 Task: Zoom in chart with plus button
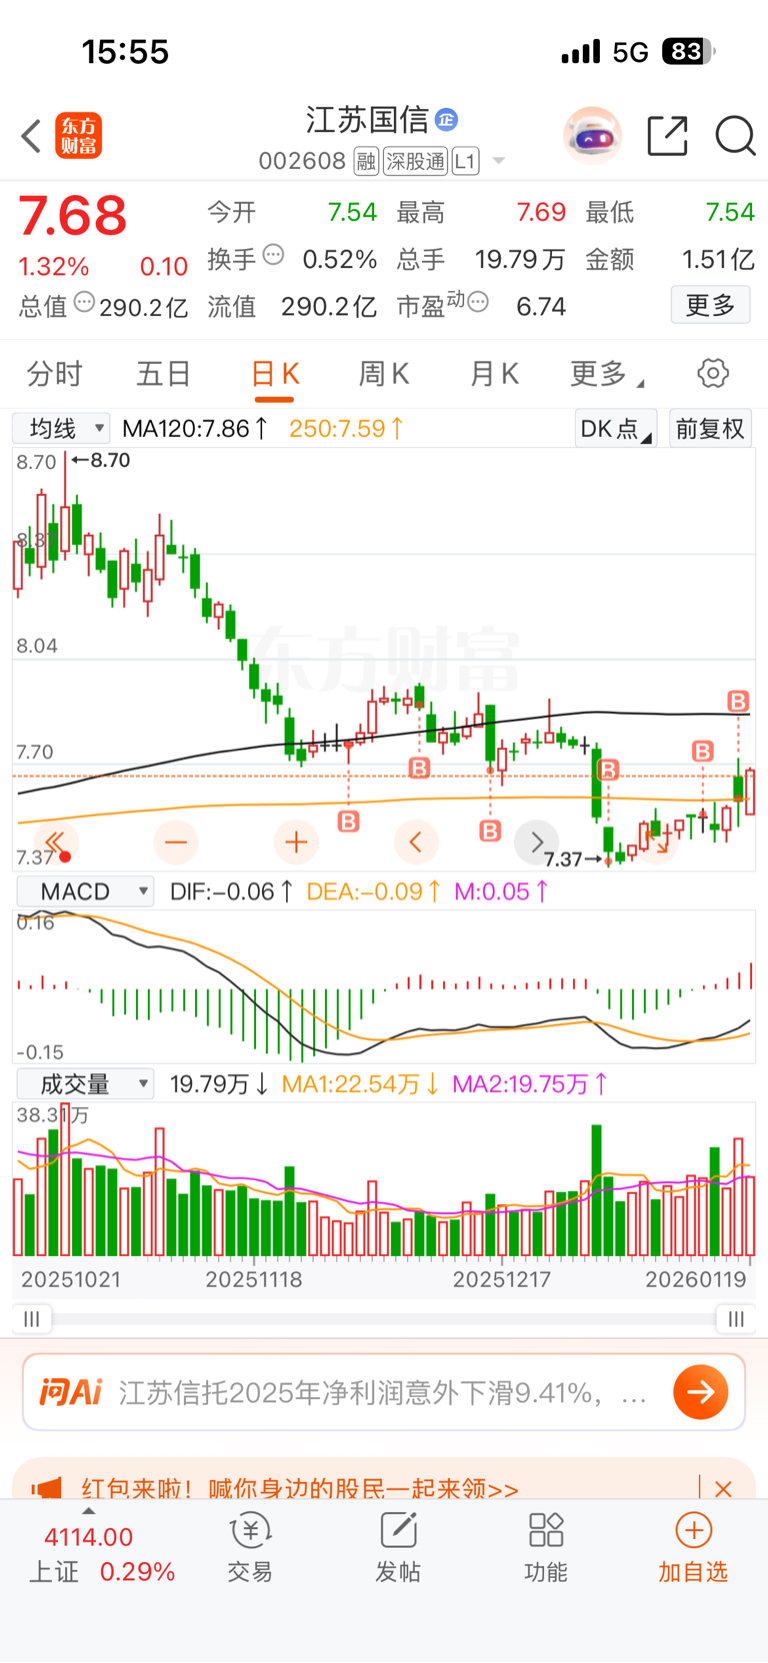coord(296,842)
